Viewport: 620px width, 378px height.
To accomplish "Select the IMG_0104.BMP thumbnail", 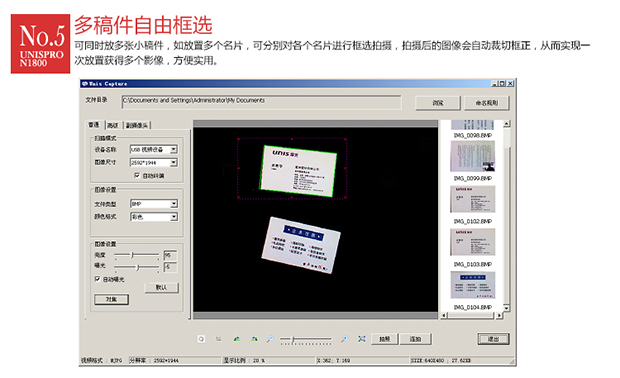I will pos(473,285).
